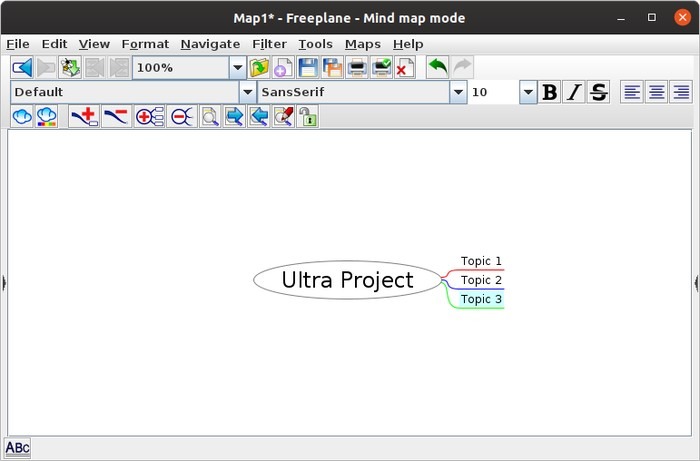Open the Navigate menu
The width and height of the screenshot is (700, 461).
click(210, 44)
